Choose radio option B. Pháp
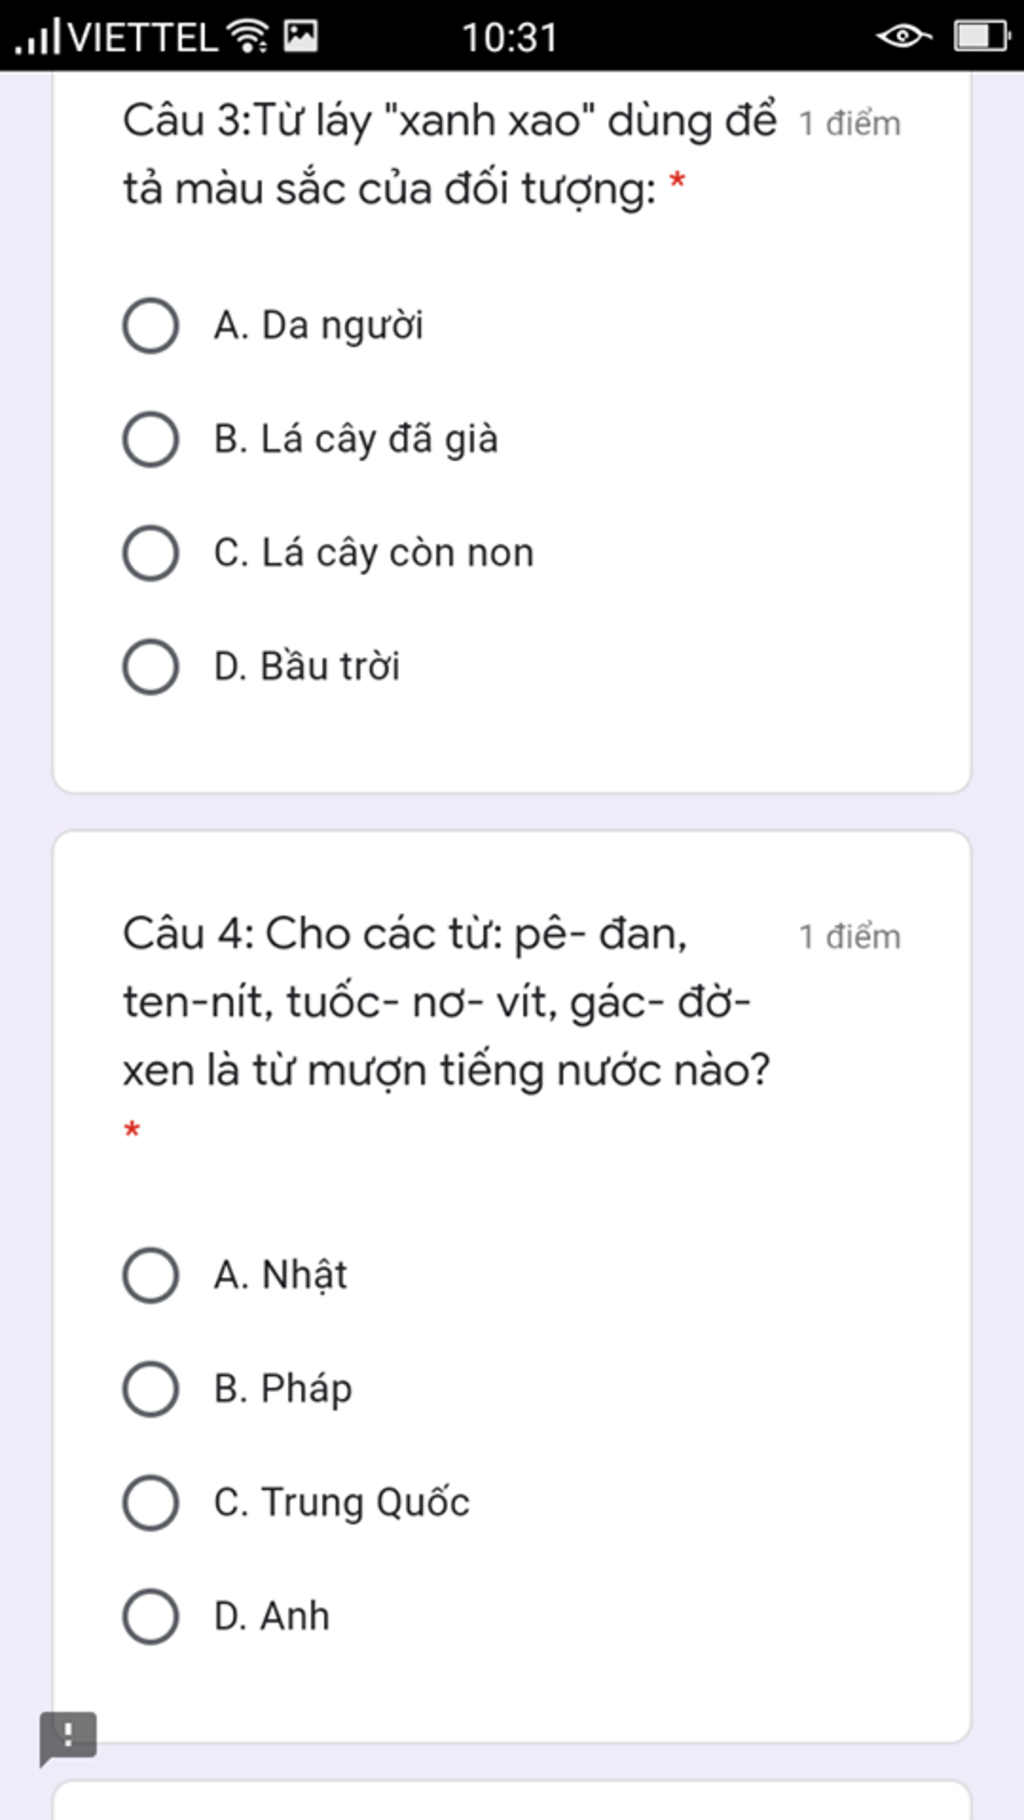The height and width of the screenshot is (1820, 1024). 151,1389
